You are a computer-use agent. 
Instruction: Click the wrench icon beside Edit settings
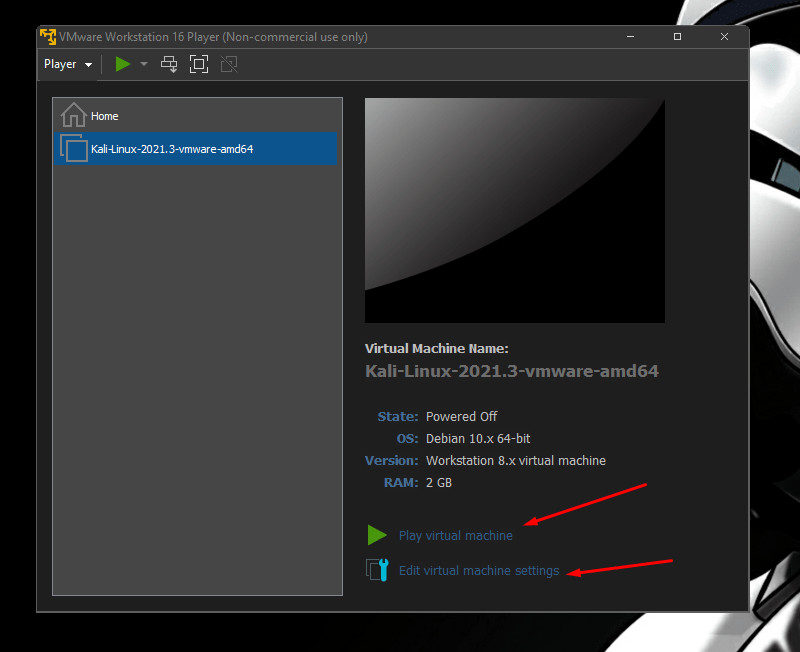[x=377, y=571]
